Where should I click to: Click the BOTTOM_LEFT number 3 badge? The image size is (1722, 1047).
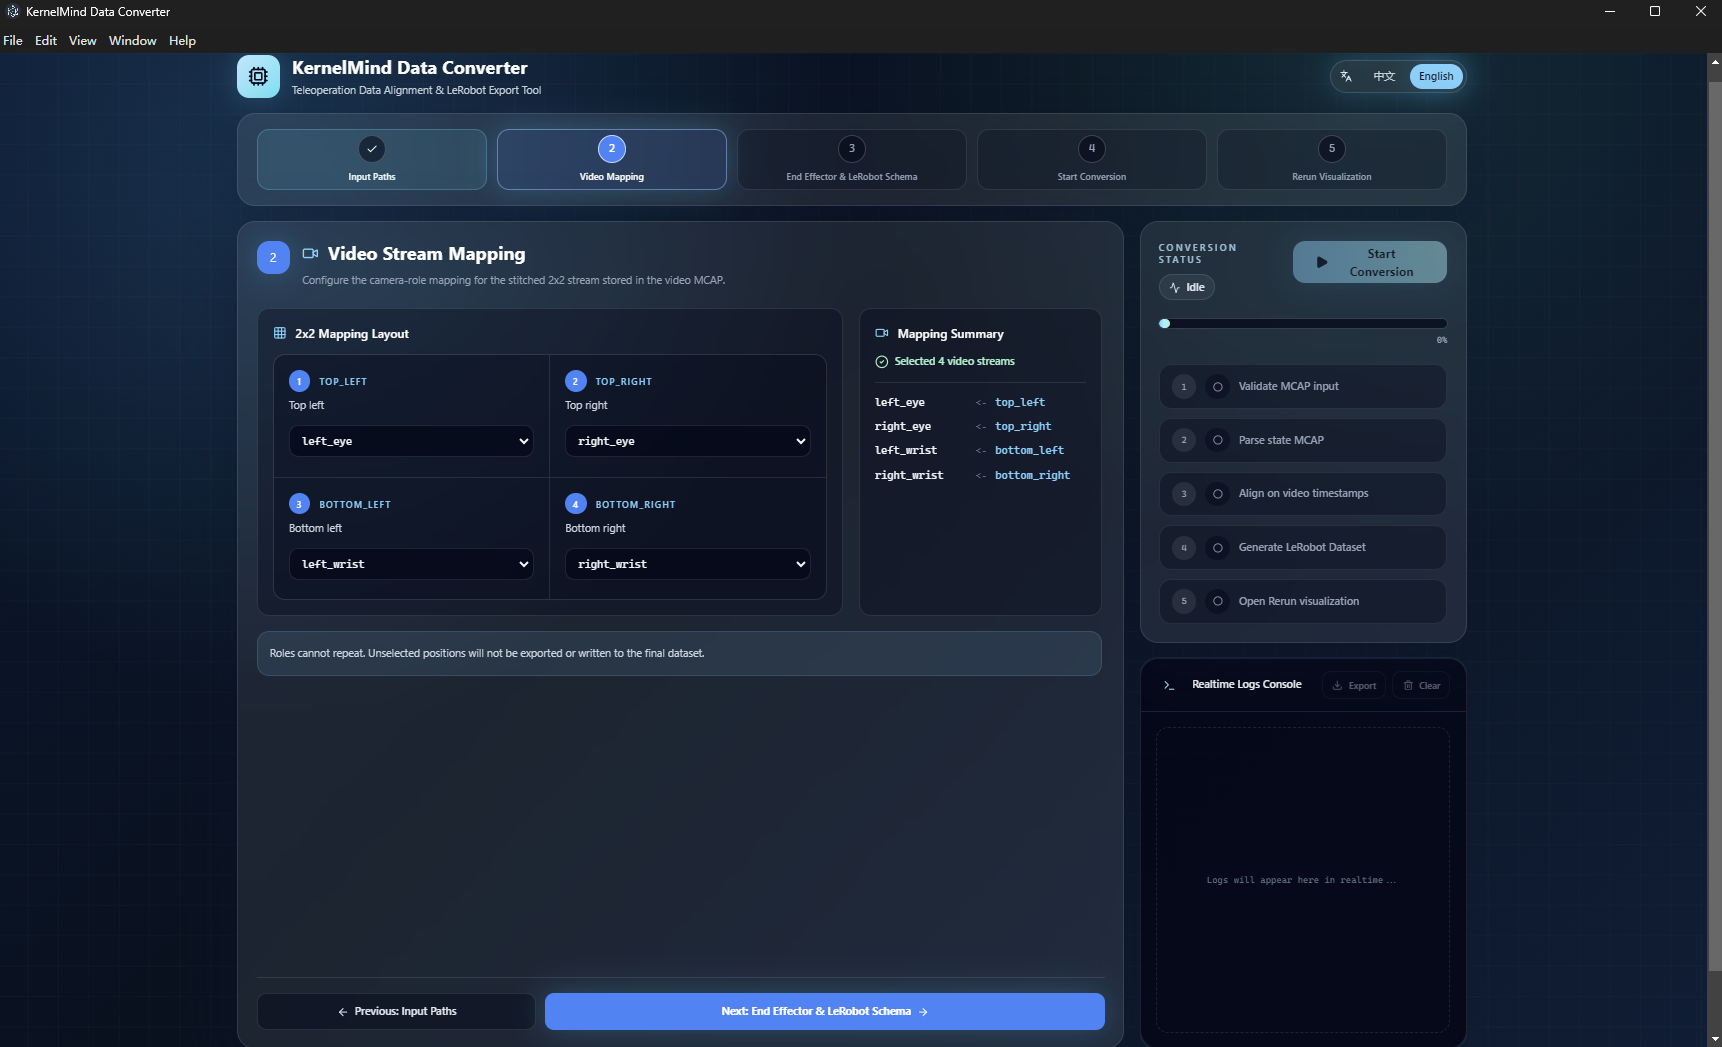[x=299, y=504]
